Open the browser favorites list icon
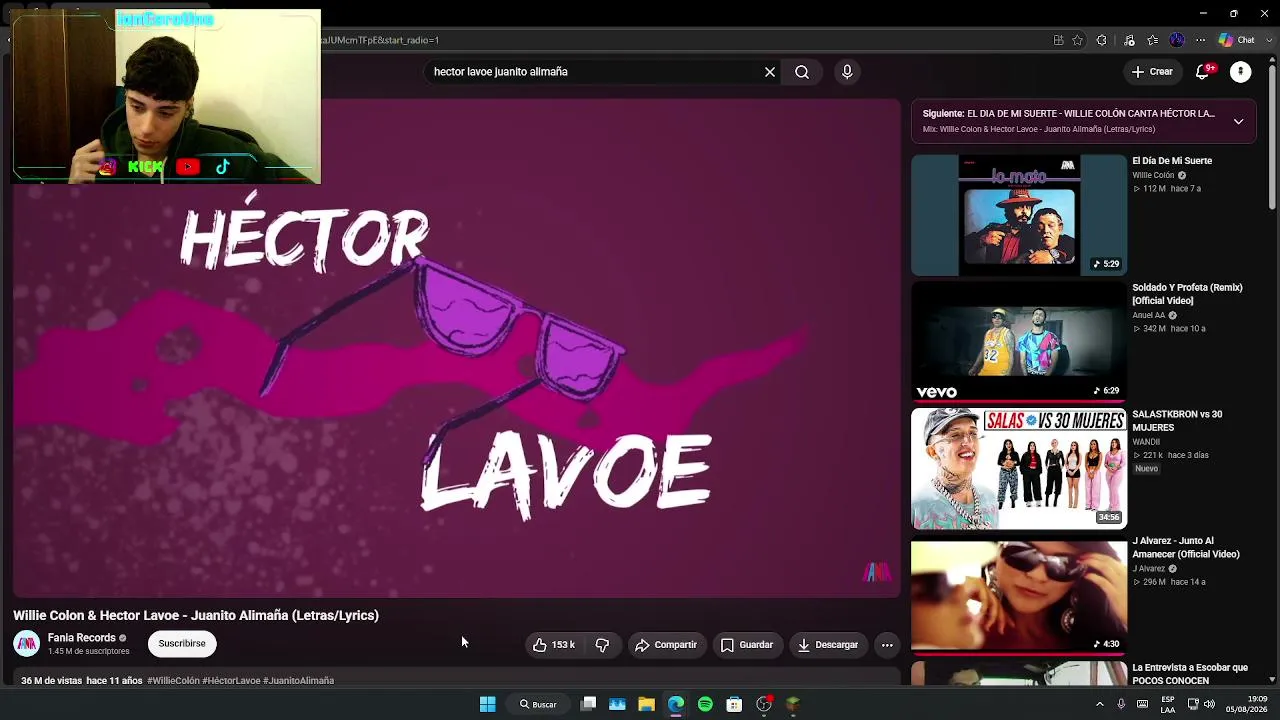The height and width of the screenshot is (720, 1280). 1153,40
